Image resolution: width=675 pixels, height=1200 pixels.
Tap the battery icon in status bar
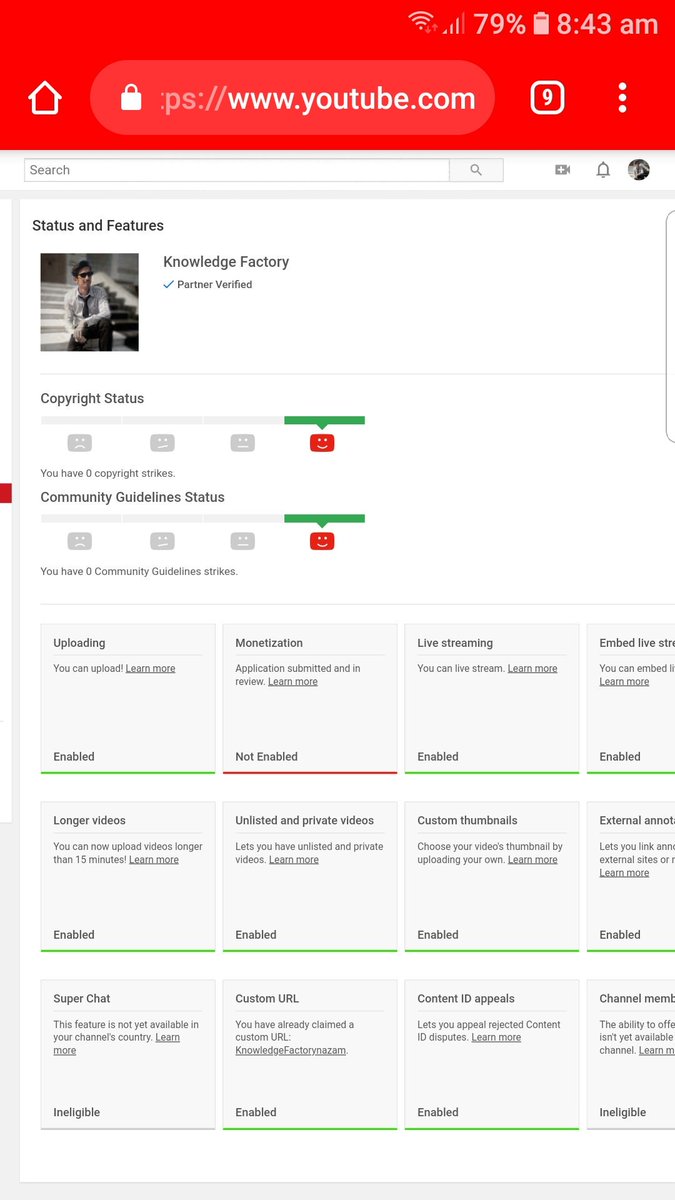[x=541, y=23]
